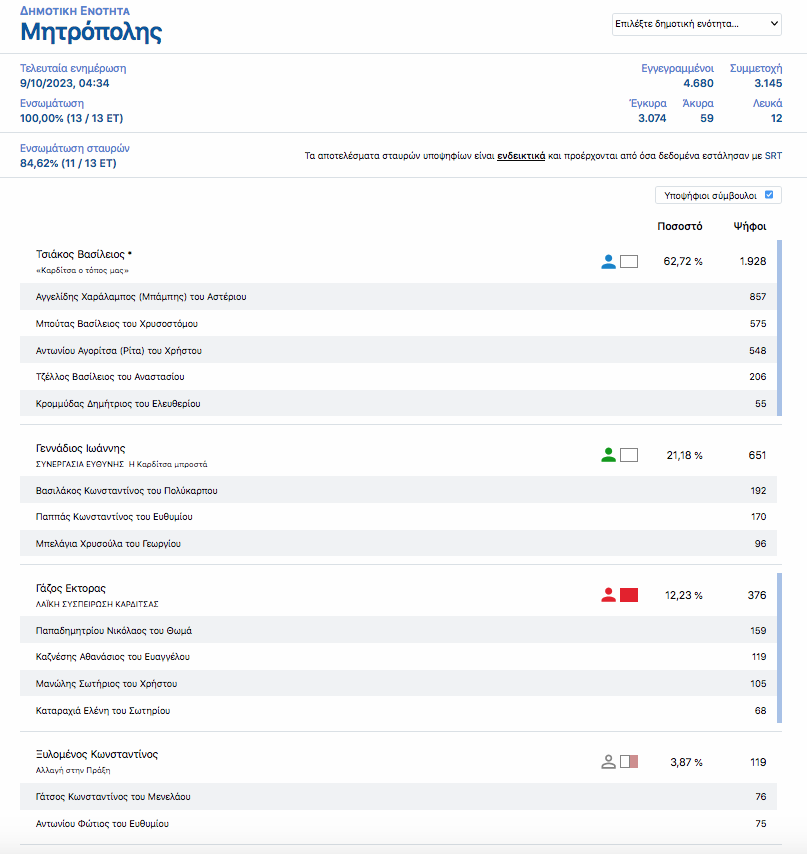The height and width of the screenshot is (854, 807).
Task: Toggle the Υποψήφιοι σύμβουλοι checkbox
Action: (768, 196)
